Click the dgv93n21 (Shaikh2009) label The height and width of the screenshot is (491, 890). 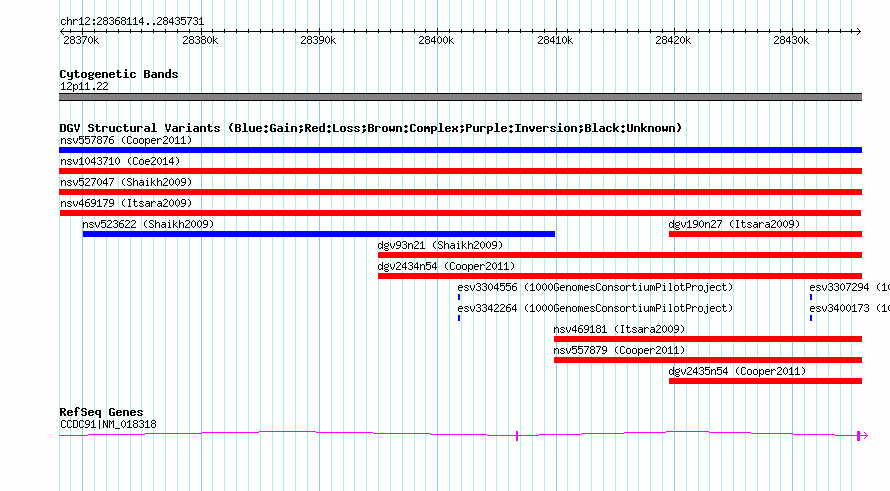click(440, 245)
